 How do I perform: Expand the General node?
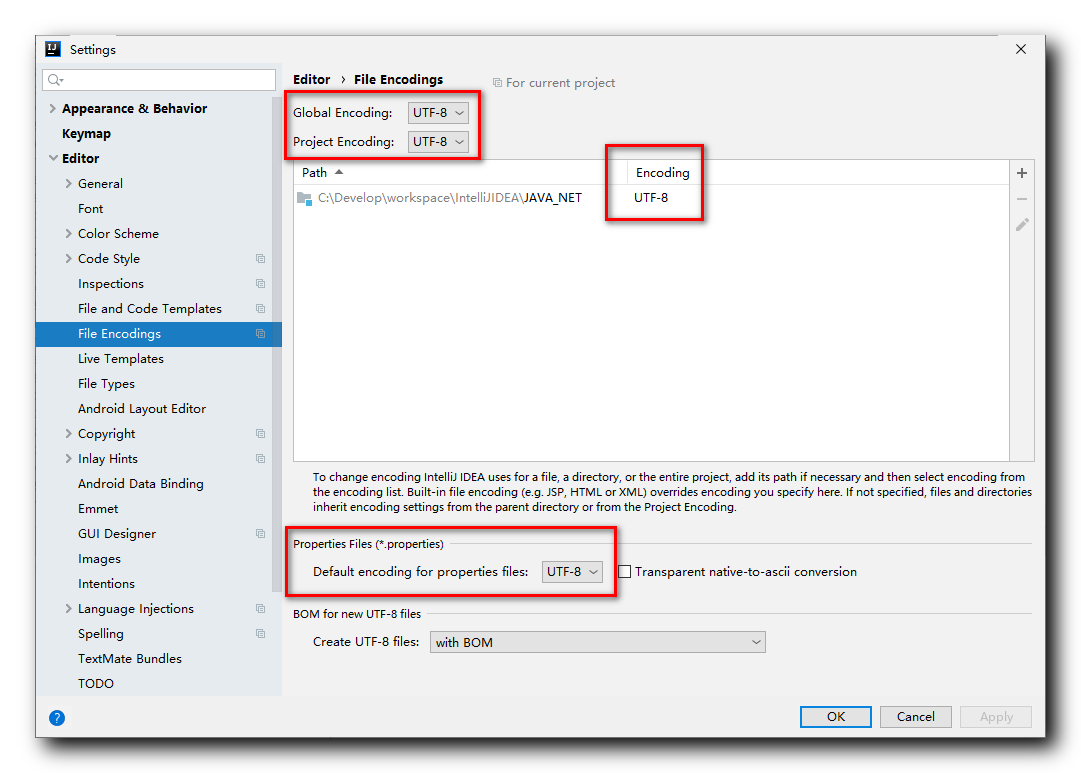(x=68, y=183)
